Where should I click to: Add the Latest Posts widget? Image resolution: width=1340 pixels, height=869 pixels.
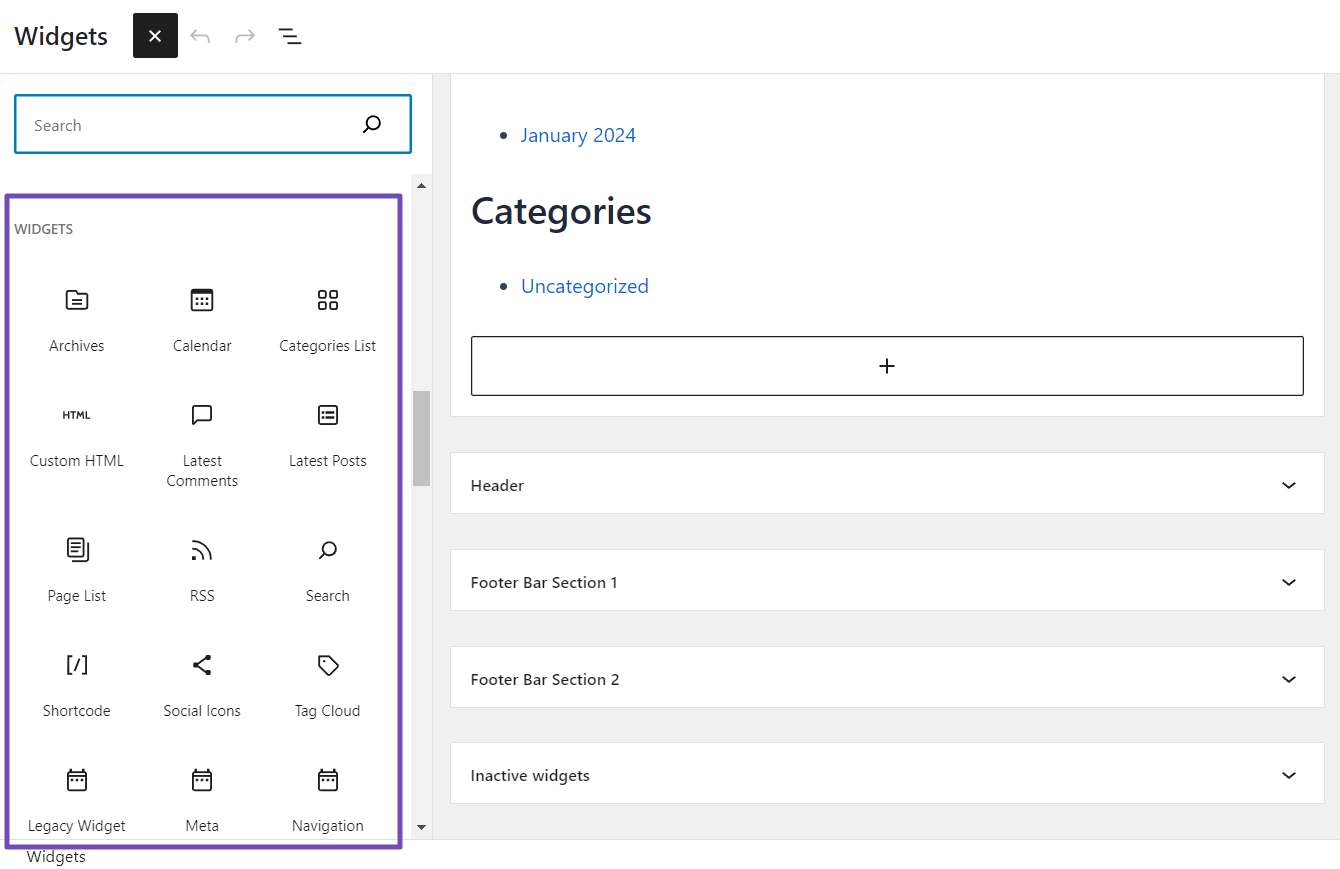[x=328, y=436]
